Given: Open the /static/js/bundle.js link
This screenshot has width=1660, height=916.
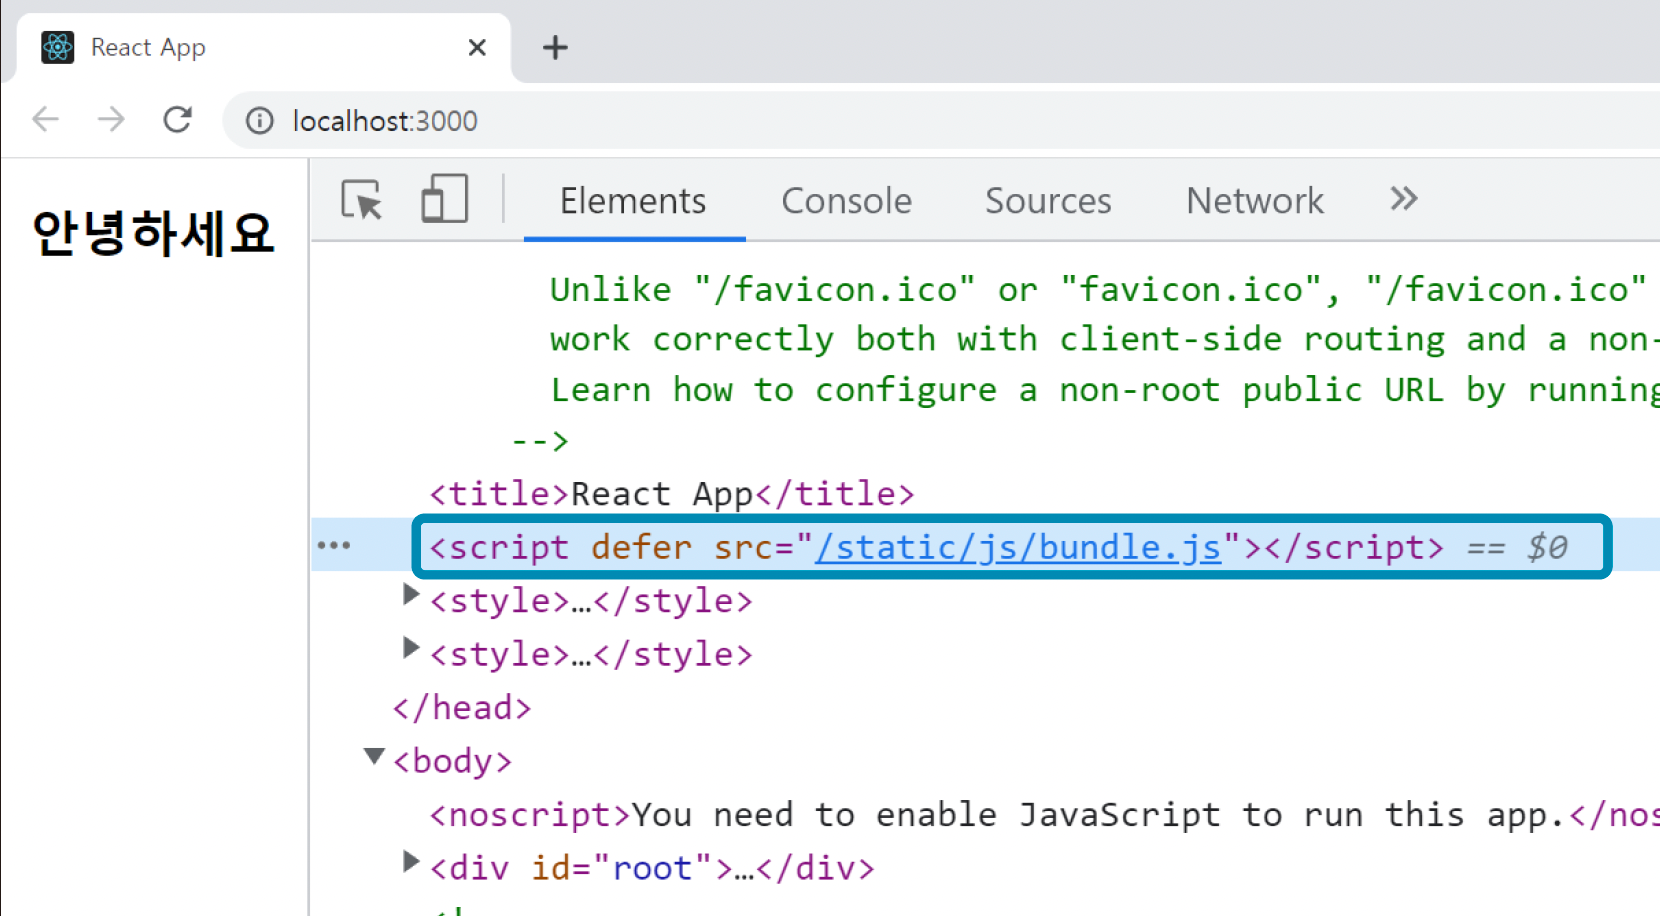Looking at the screenshot, I should coord(1018,547).
